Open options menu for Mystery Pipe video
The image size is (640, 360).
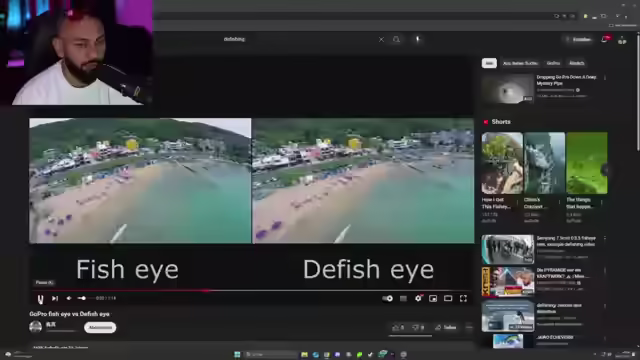pos(605,78)
